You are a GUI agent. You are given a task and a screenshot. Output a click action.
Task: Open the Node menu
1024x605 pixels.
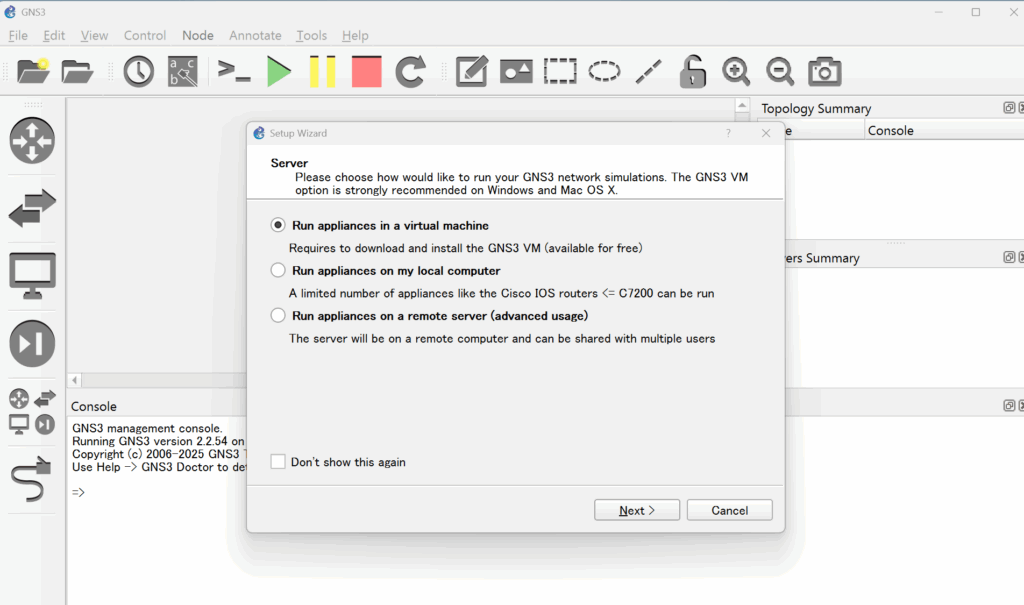198,35
